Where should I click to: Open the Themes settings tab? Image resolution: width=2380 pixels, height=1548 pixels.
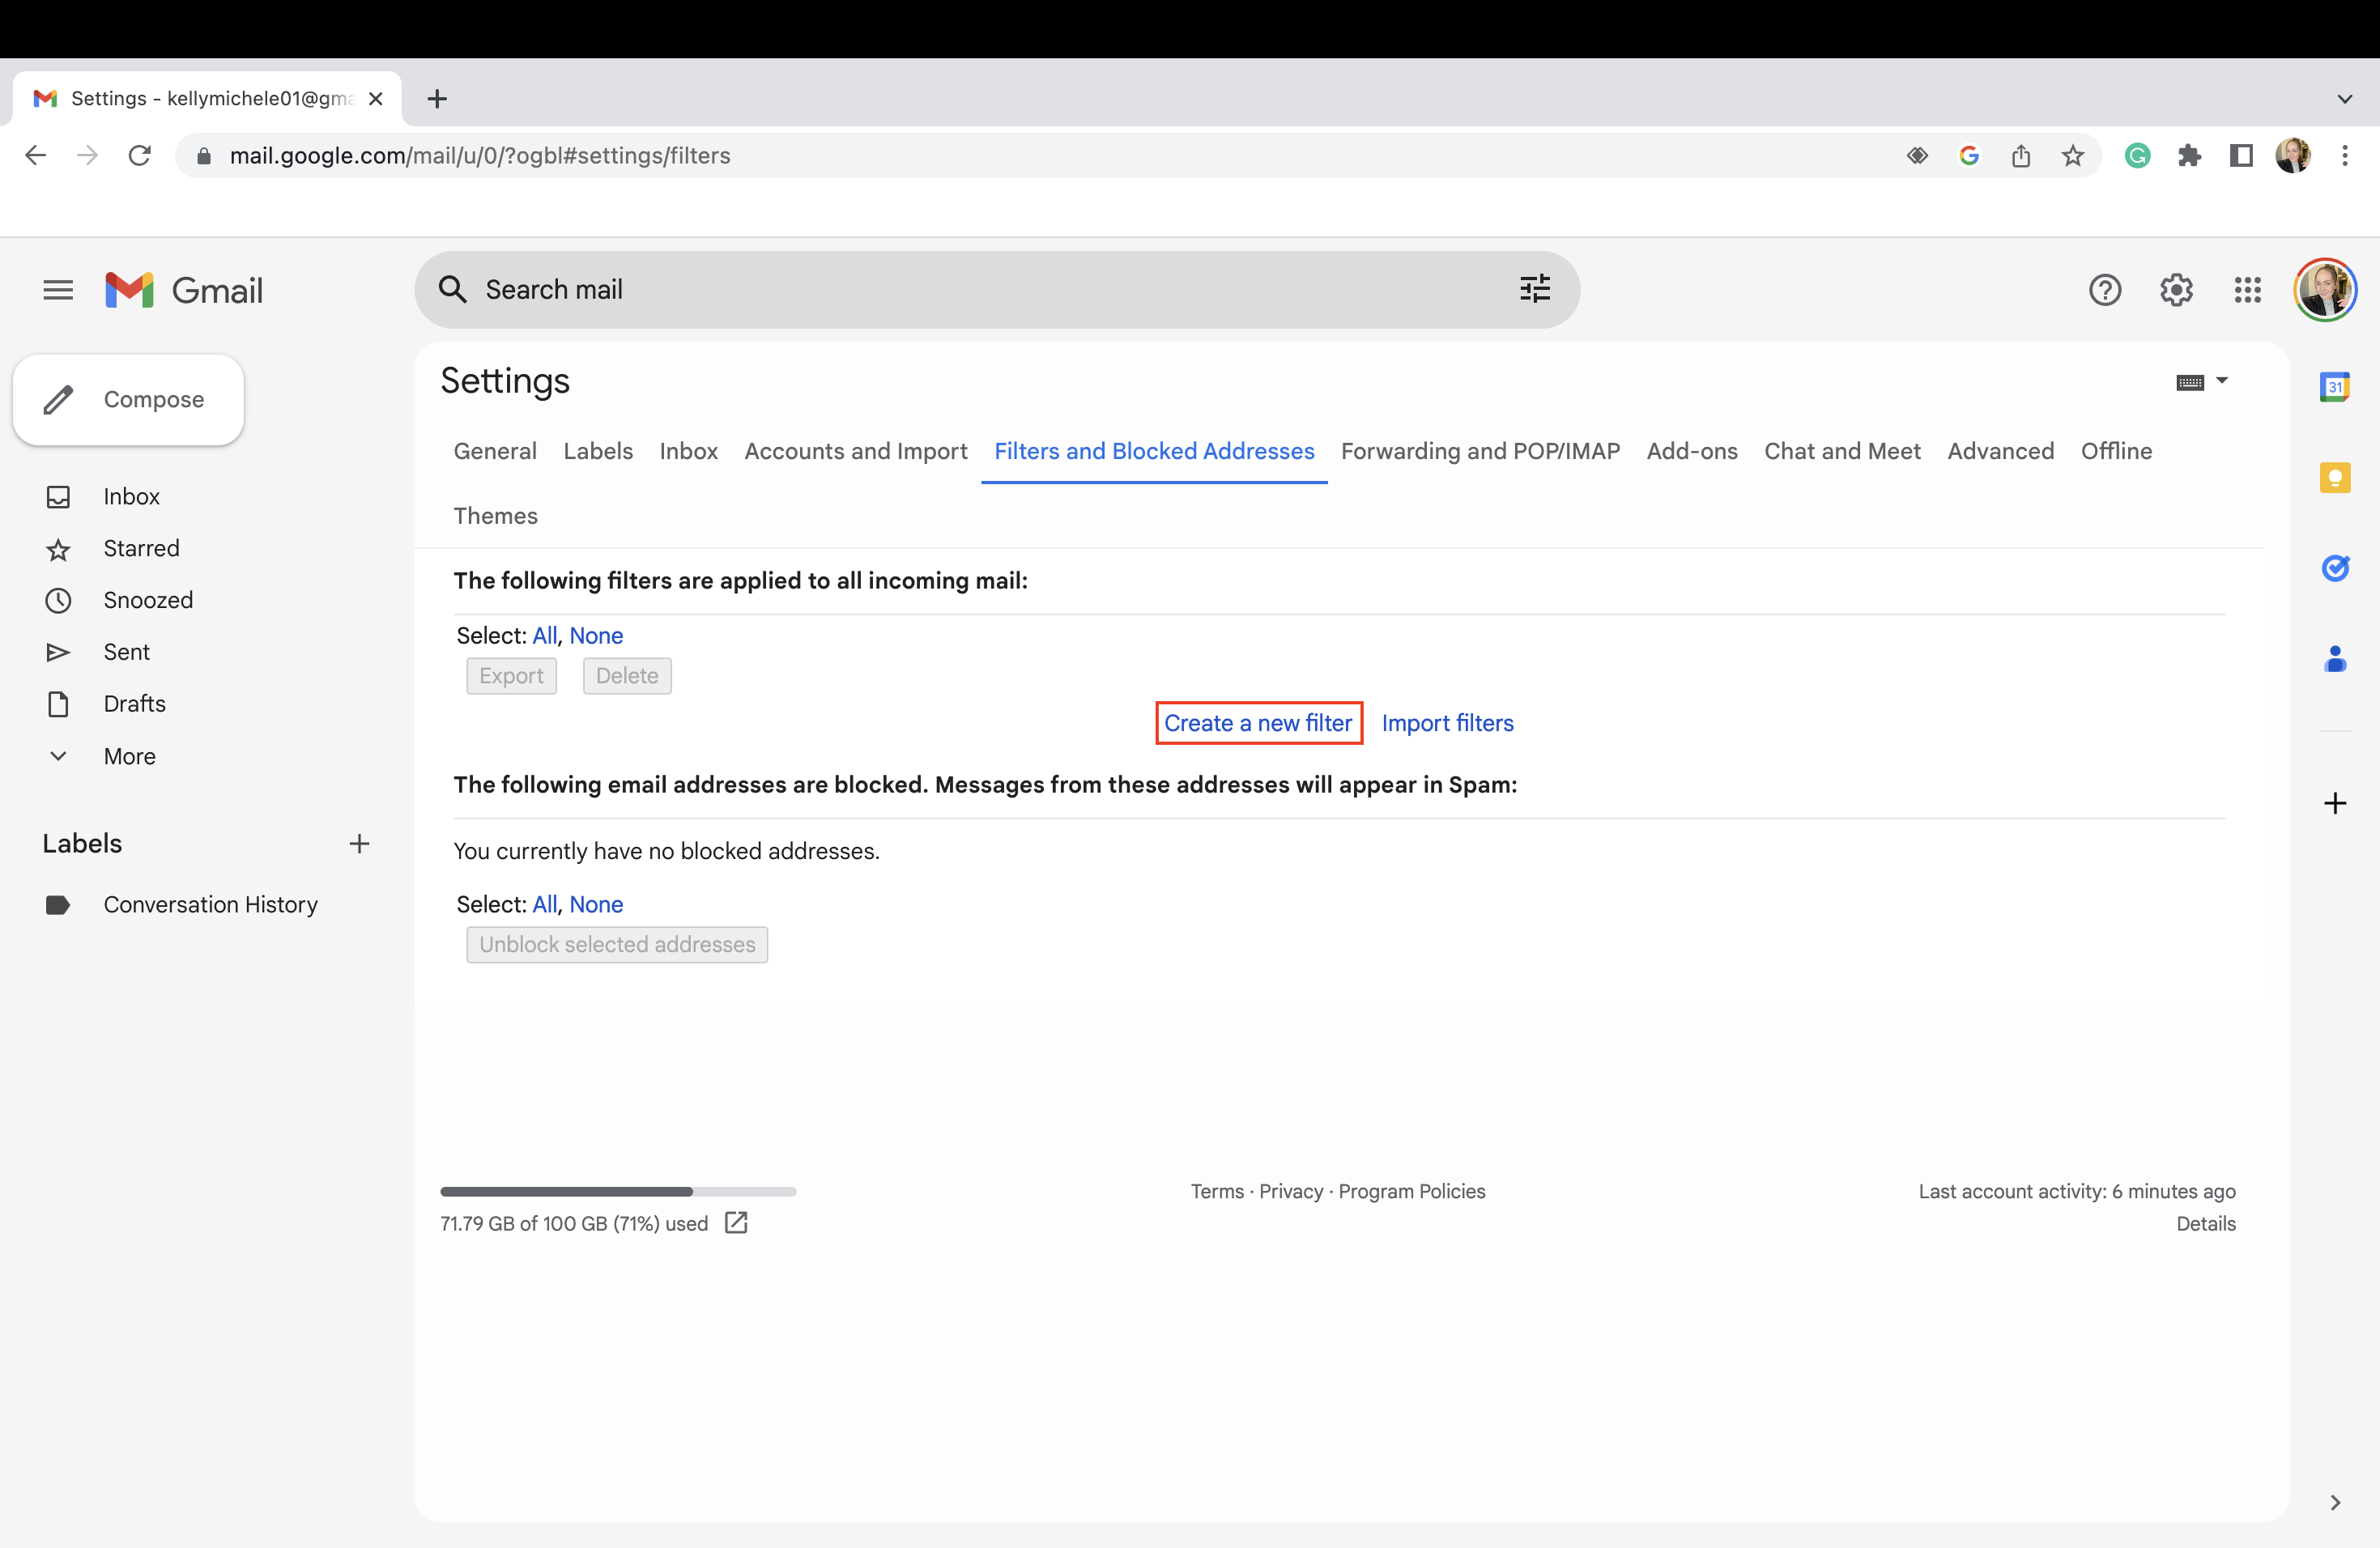tap(495, 516)
